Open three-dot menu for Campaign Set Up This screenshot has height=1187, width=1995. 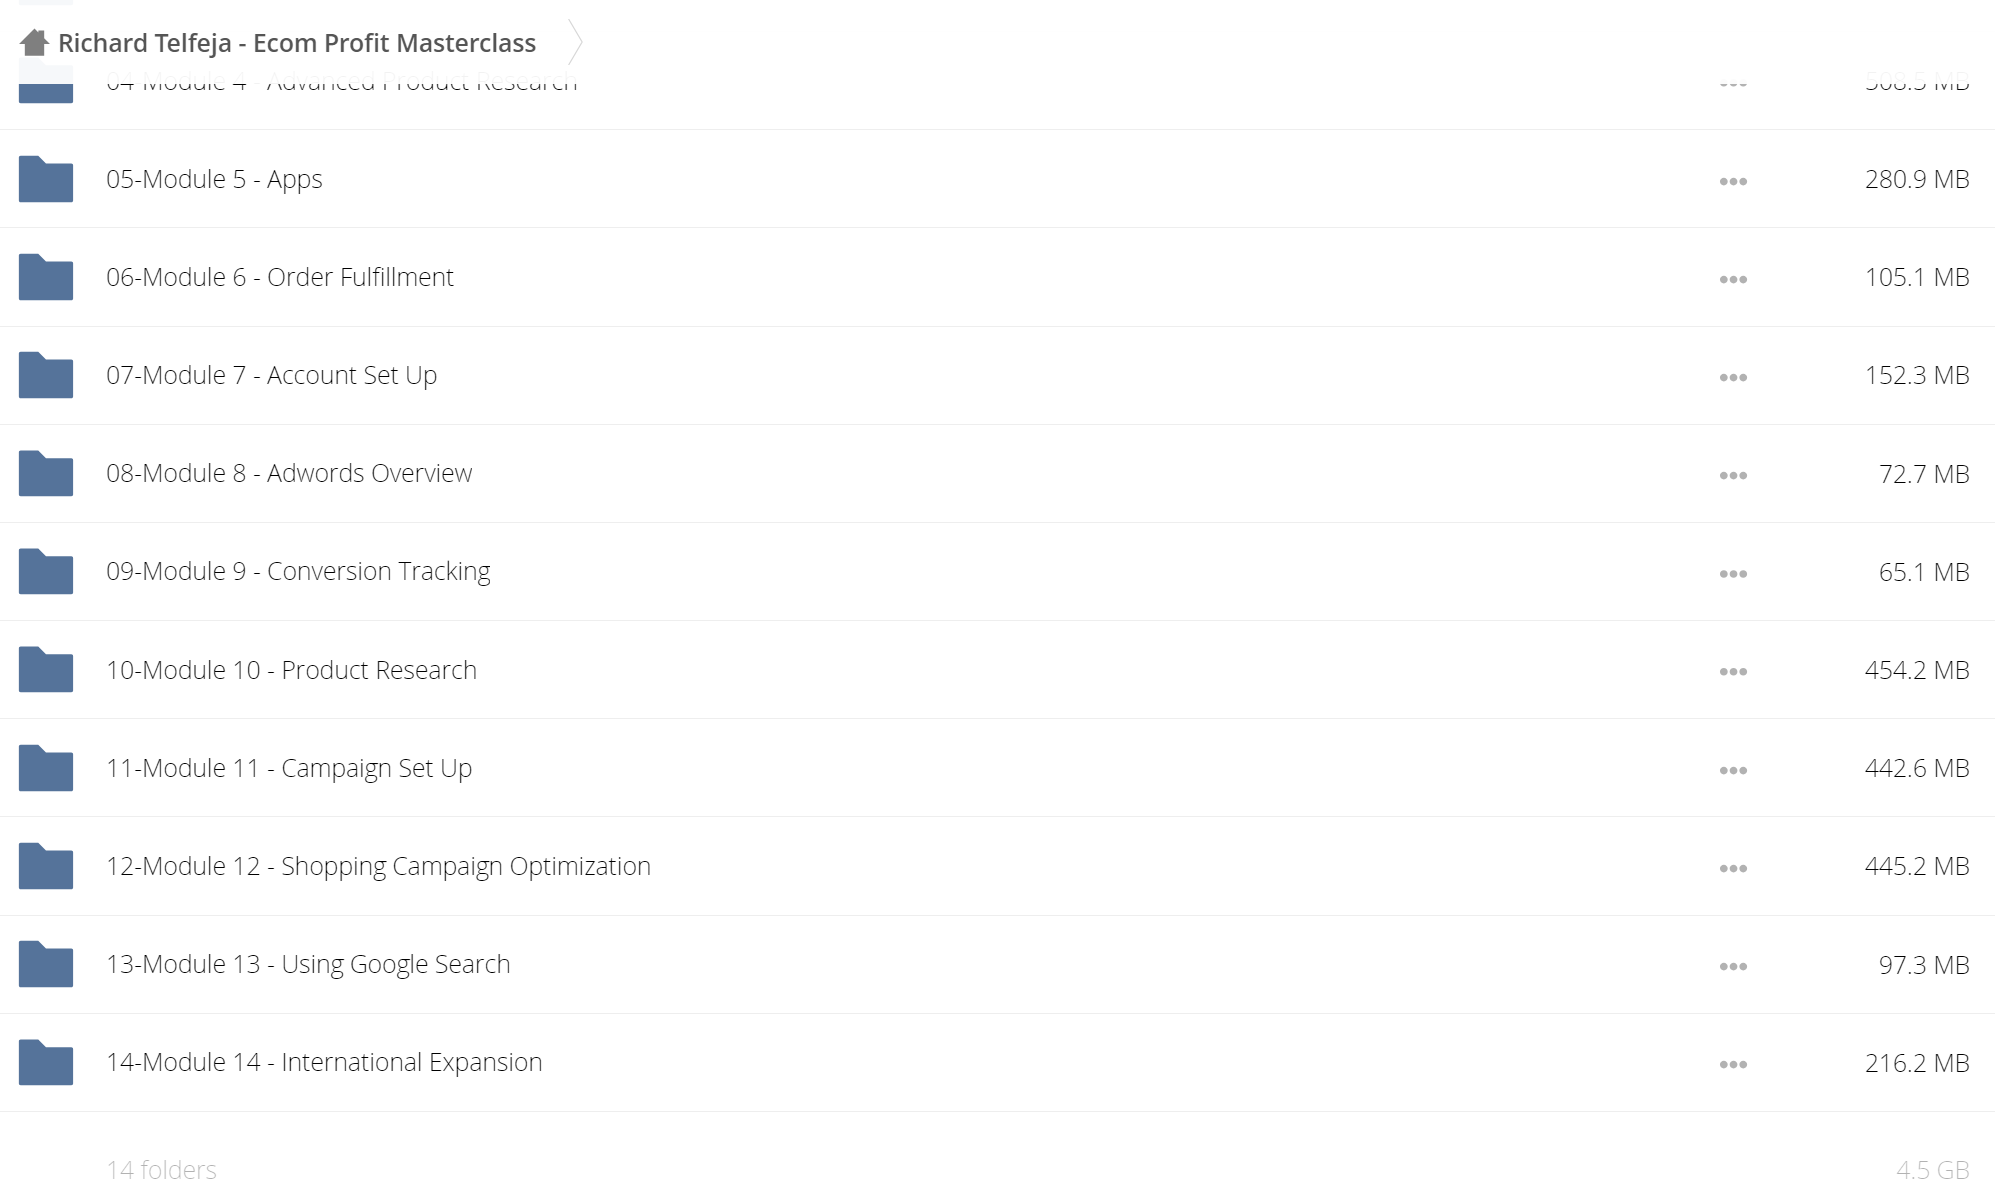(1733, 770)
